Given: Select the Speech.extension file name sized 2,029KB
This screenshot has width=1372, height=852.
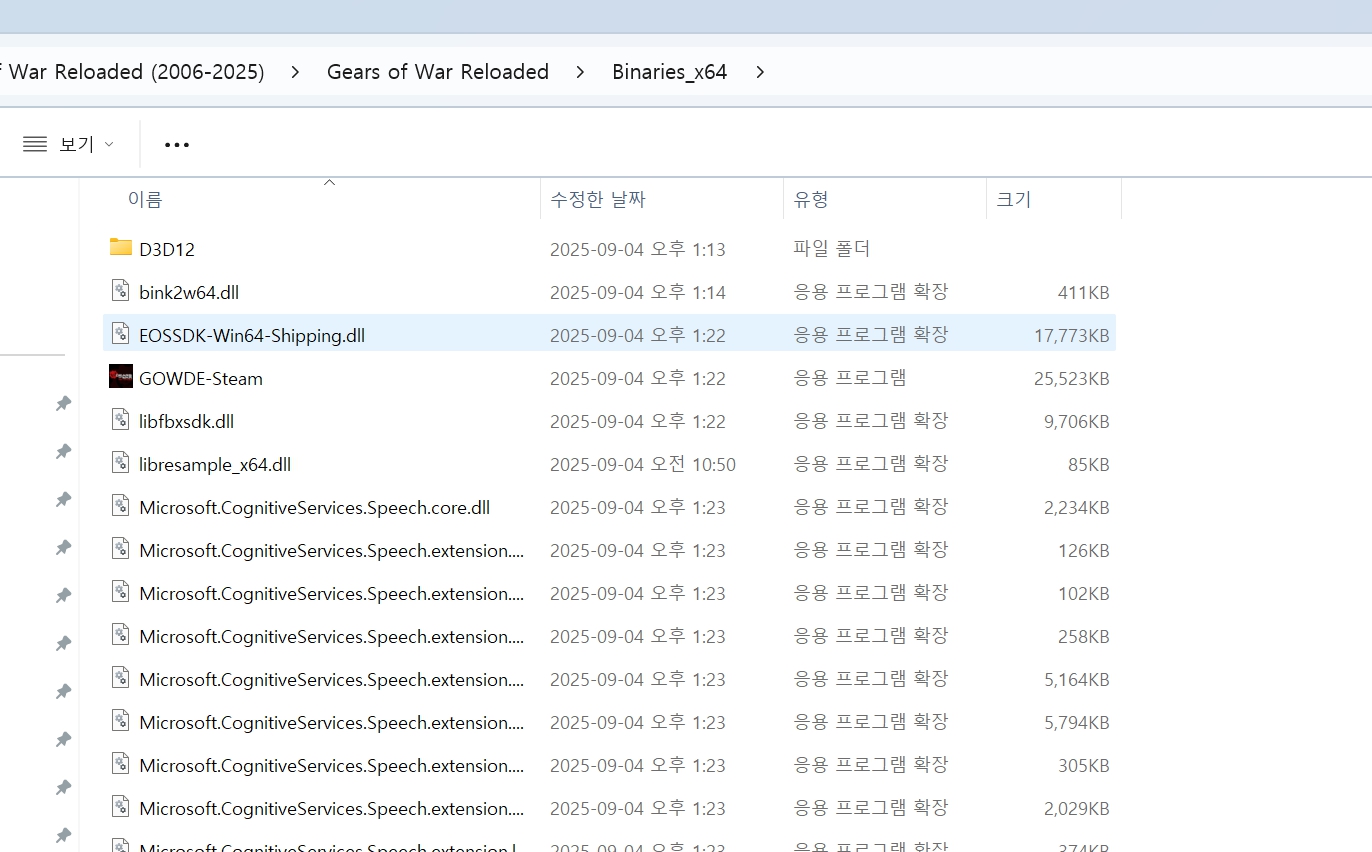Looking at the screenshot, I should click(332, 808).
